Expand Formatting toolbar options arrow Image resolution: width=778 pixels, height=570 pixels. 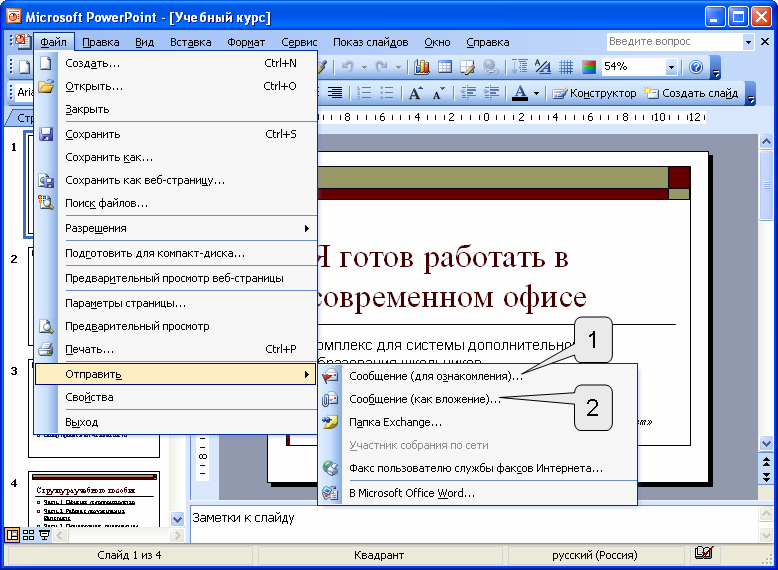pos(751,93)
